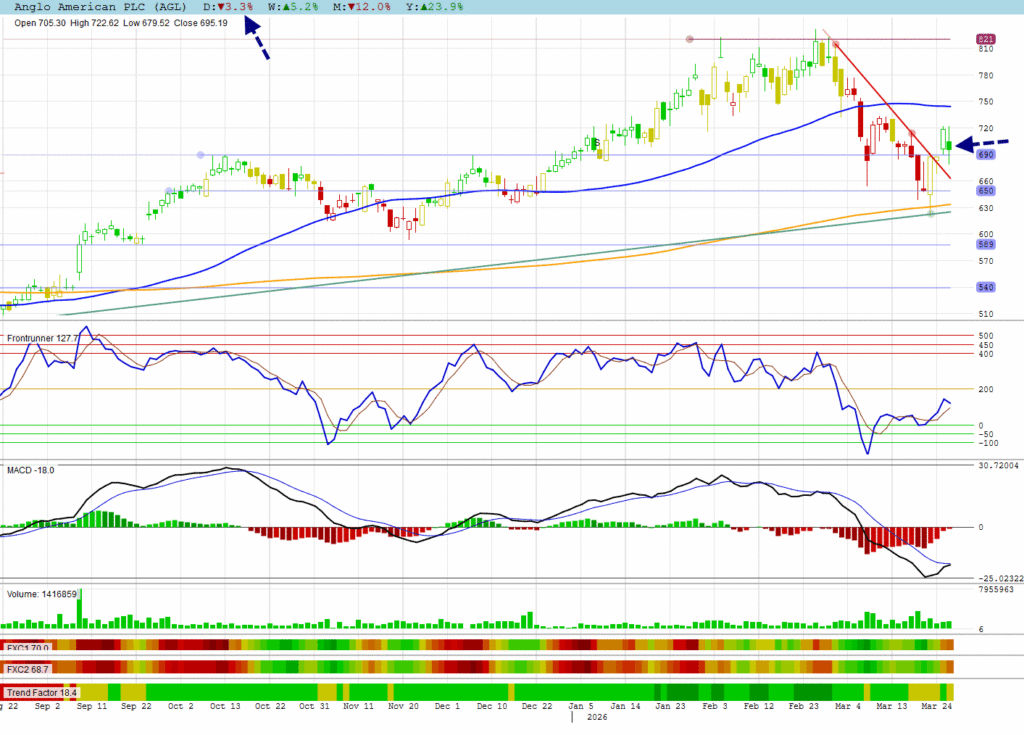This screenshot has height=735, width=1024.
Task: Select the MACD -18.0 indicator label
Action: pyautogui.click(x=31, y=469)
